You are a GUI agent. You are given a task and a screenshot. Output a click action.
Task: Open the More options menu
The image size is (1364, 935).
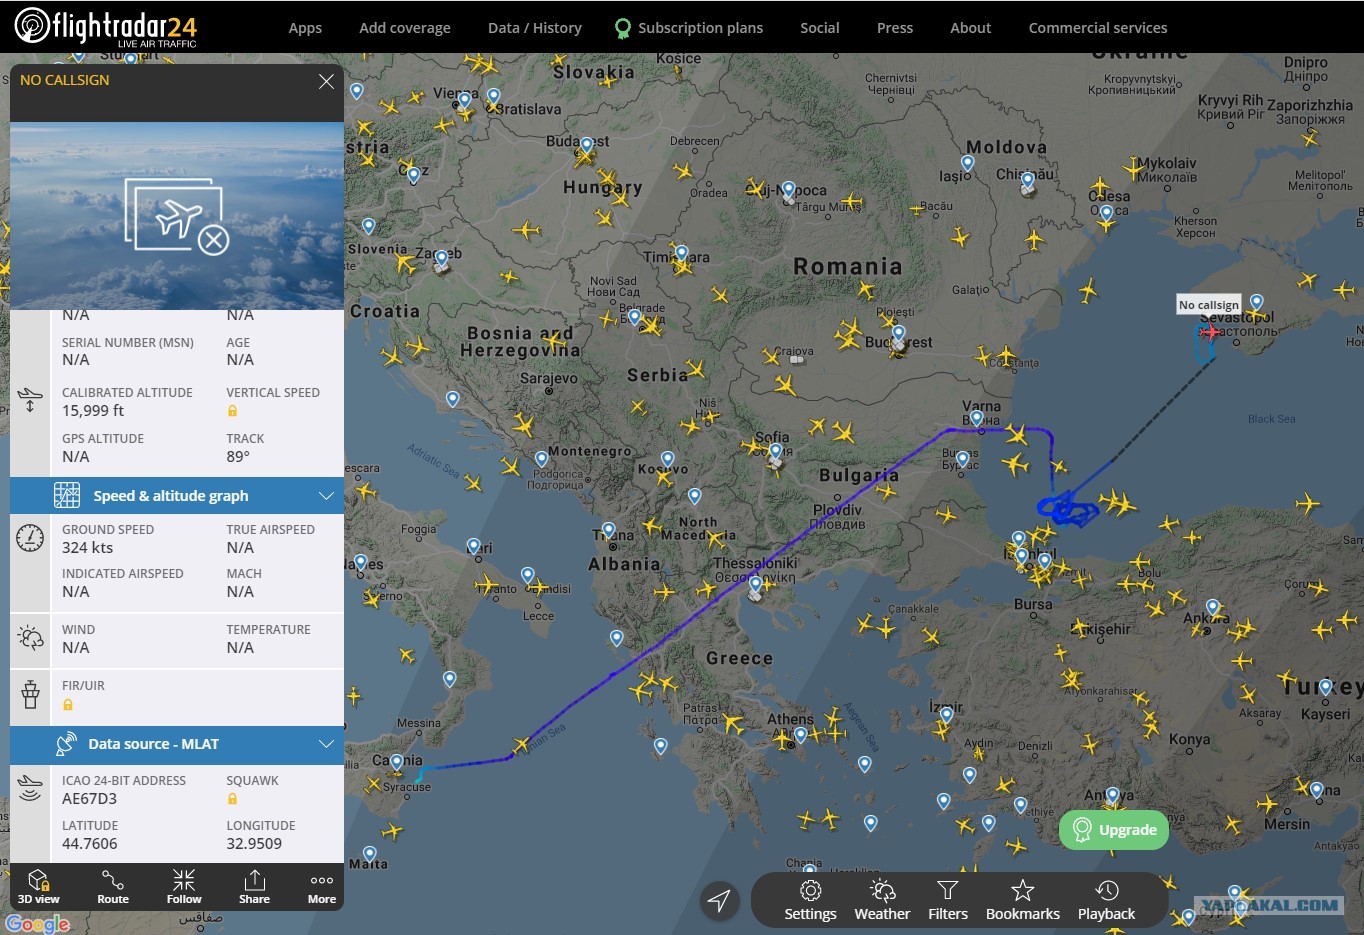[x=322, y=887]
